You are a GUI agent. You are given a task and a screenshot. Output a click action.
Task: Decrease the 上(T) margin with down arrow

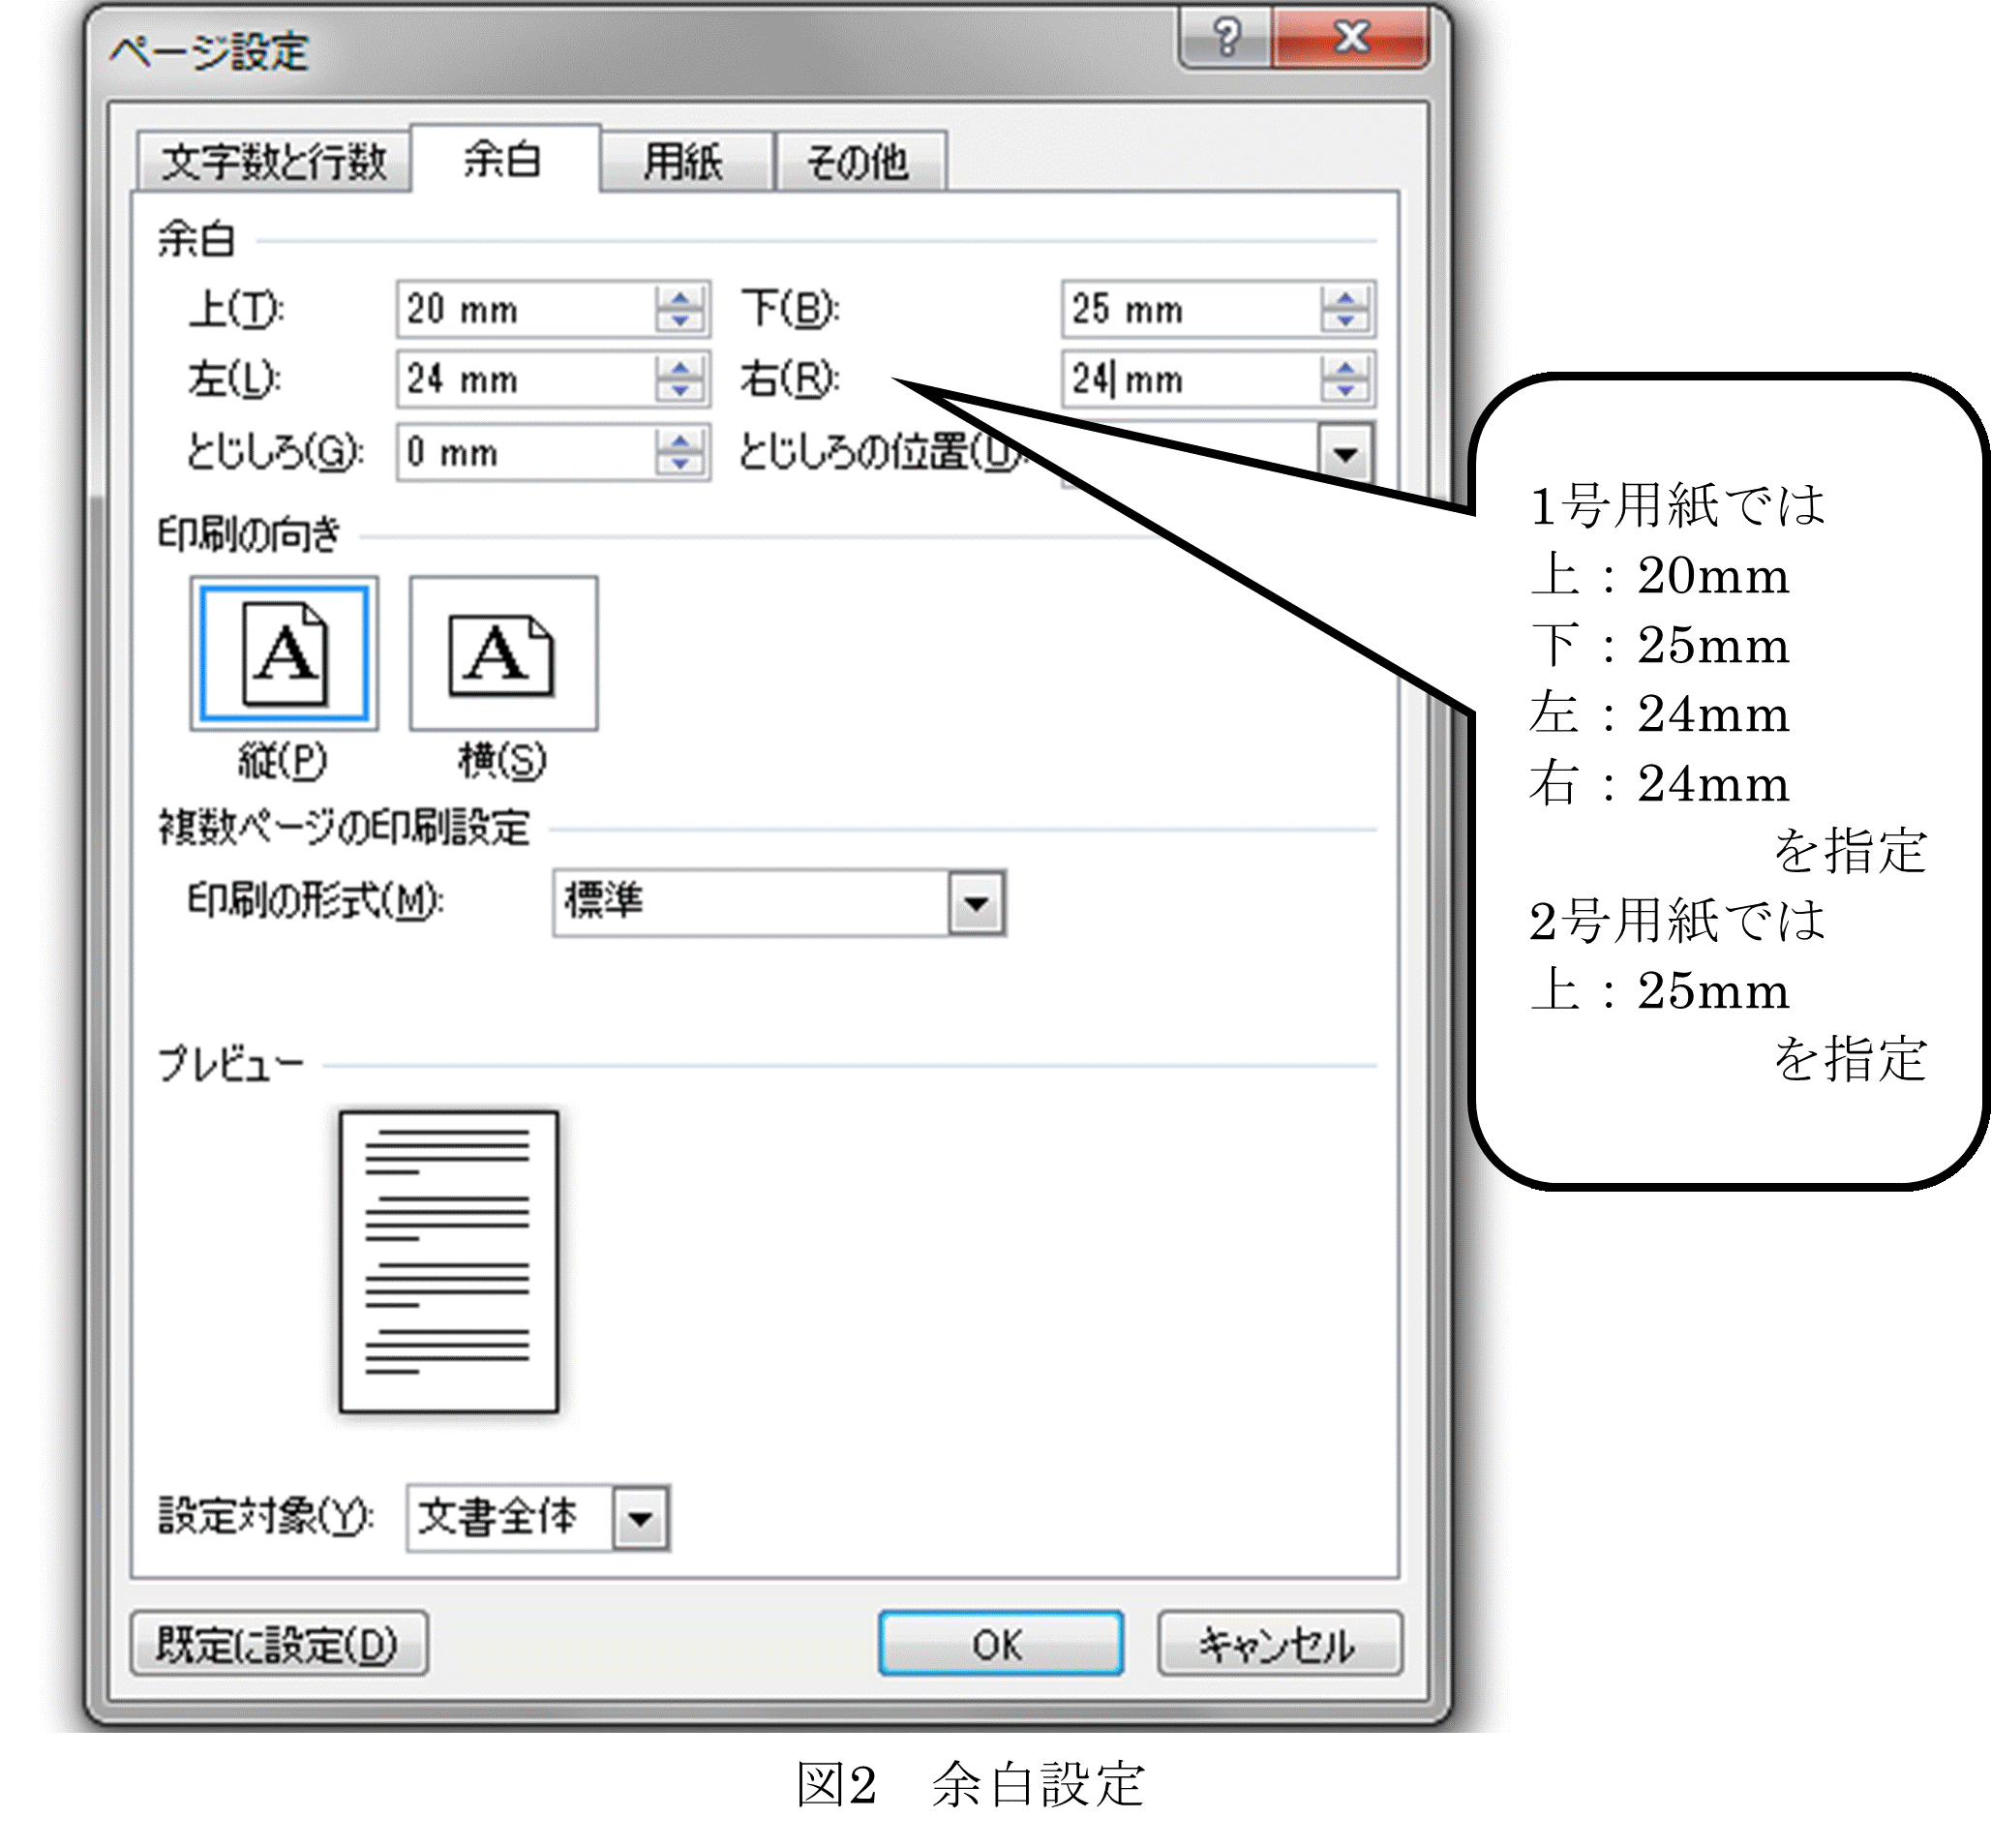click(681, 321)
